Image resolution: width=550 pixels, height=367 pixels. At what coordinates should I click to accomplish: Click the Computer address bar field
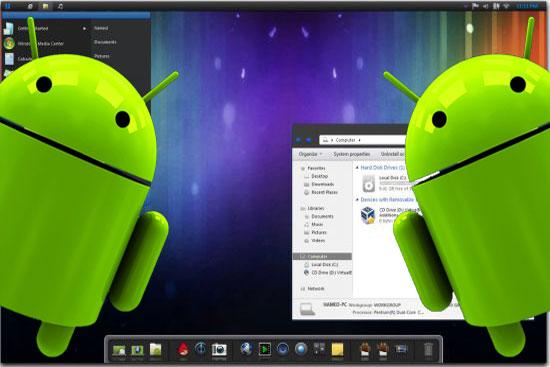[363, 140]
